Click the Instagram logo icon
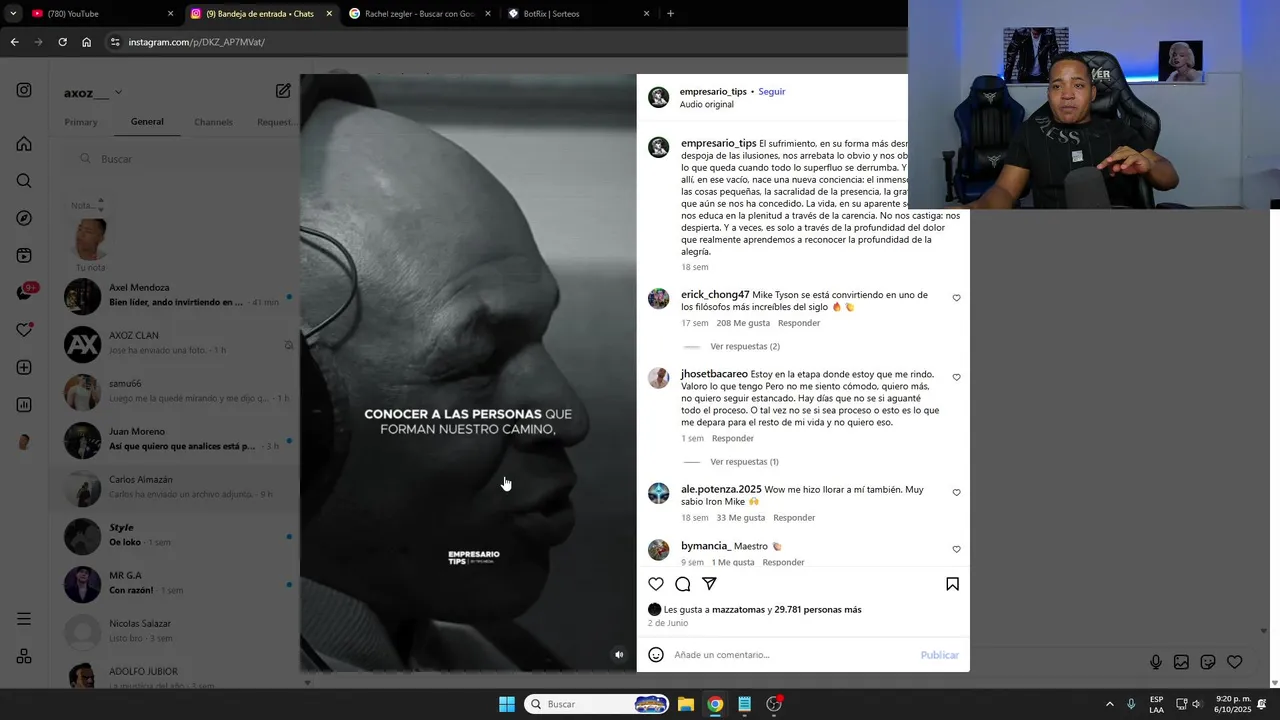 [24, 90]
